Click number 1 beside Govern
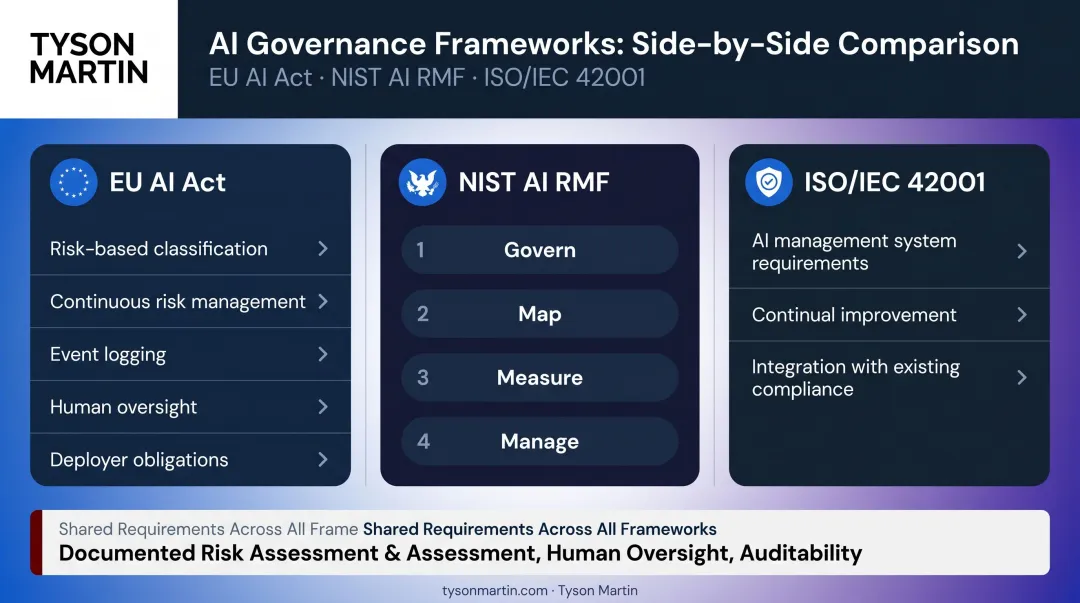Viewport: 1080px width, 603px height. [x=420, y=249]
